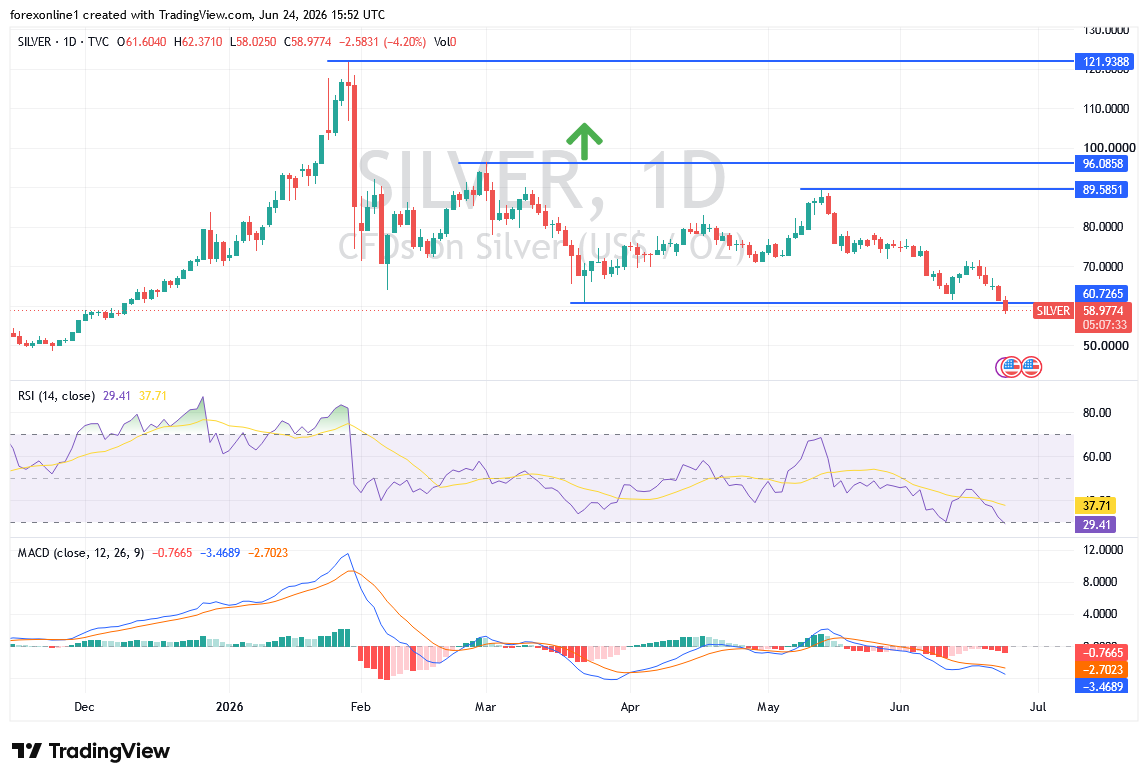Open the MACD (close, 12, 26, 9) legend
This screenshot has height=781, width=1148.
(x=81, y=553)
